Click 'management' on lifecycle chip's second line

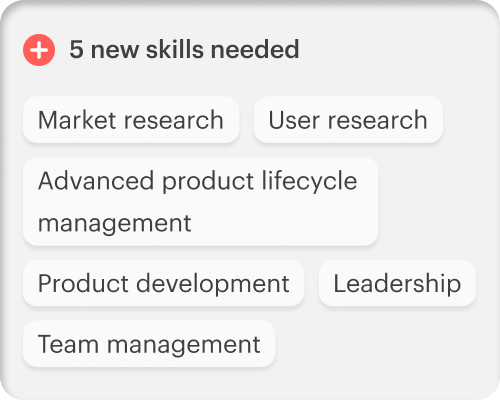[x=115, y=223]
